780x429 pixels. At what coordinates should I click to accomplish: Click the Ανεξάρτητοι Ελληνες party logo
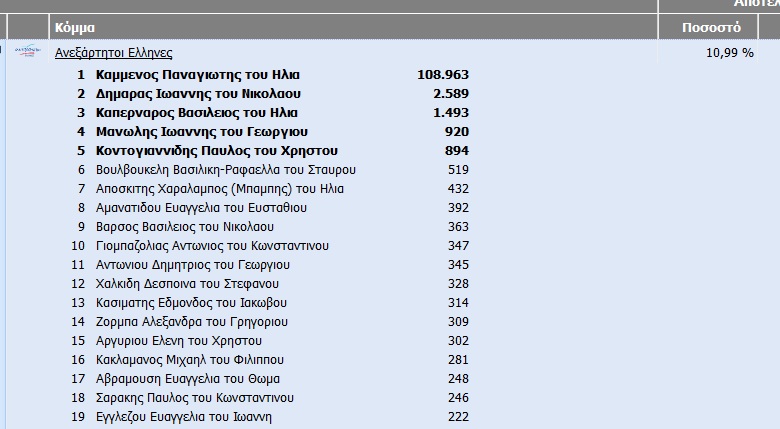[x=31, y=51]
